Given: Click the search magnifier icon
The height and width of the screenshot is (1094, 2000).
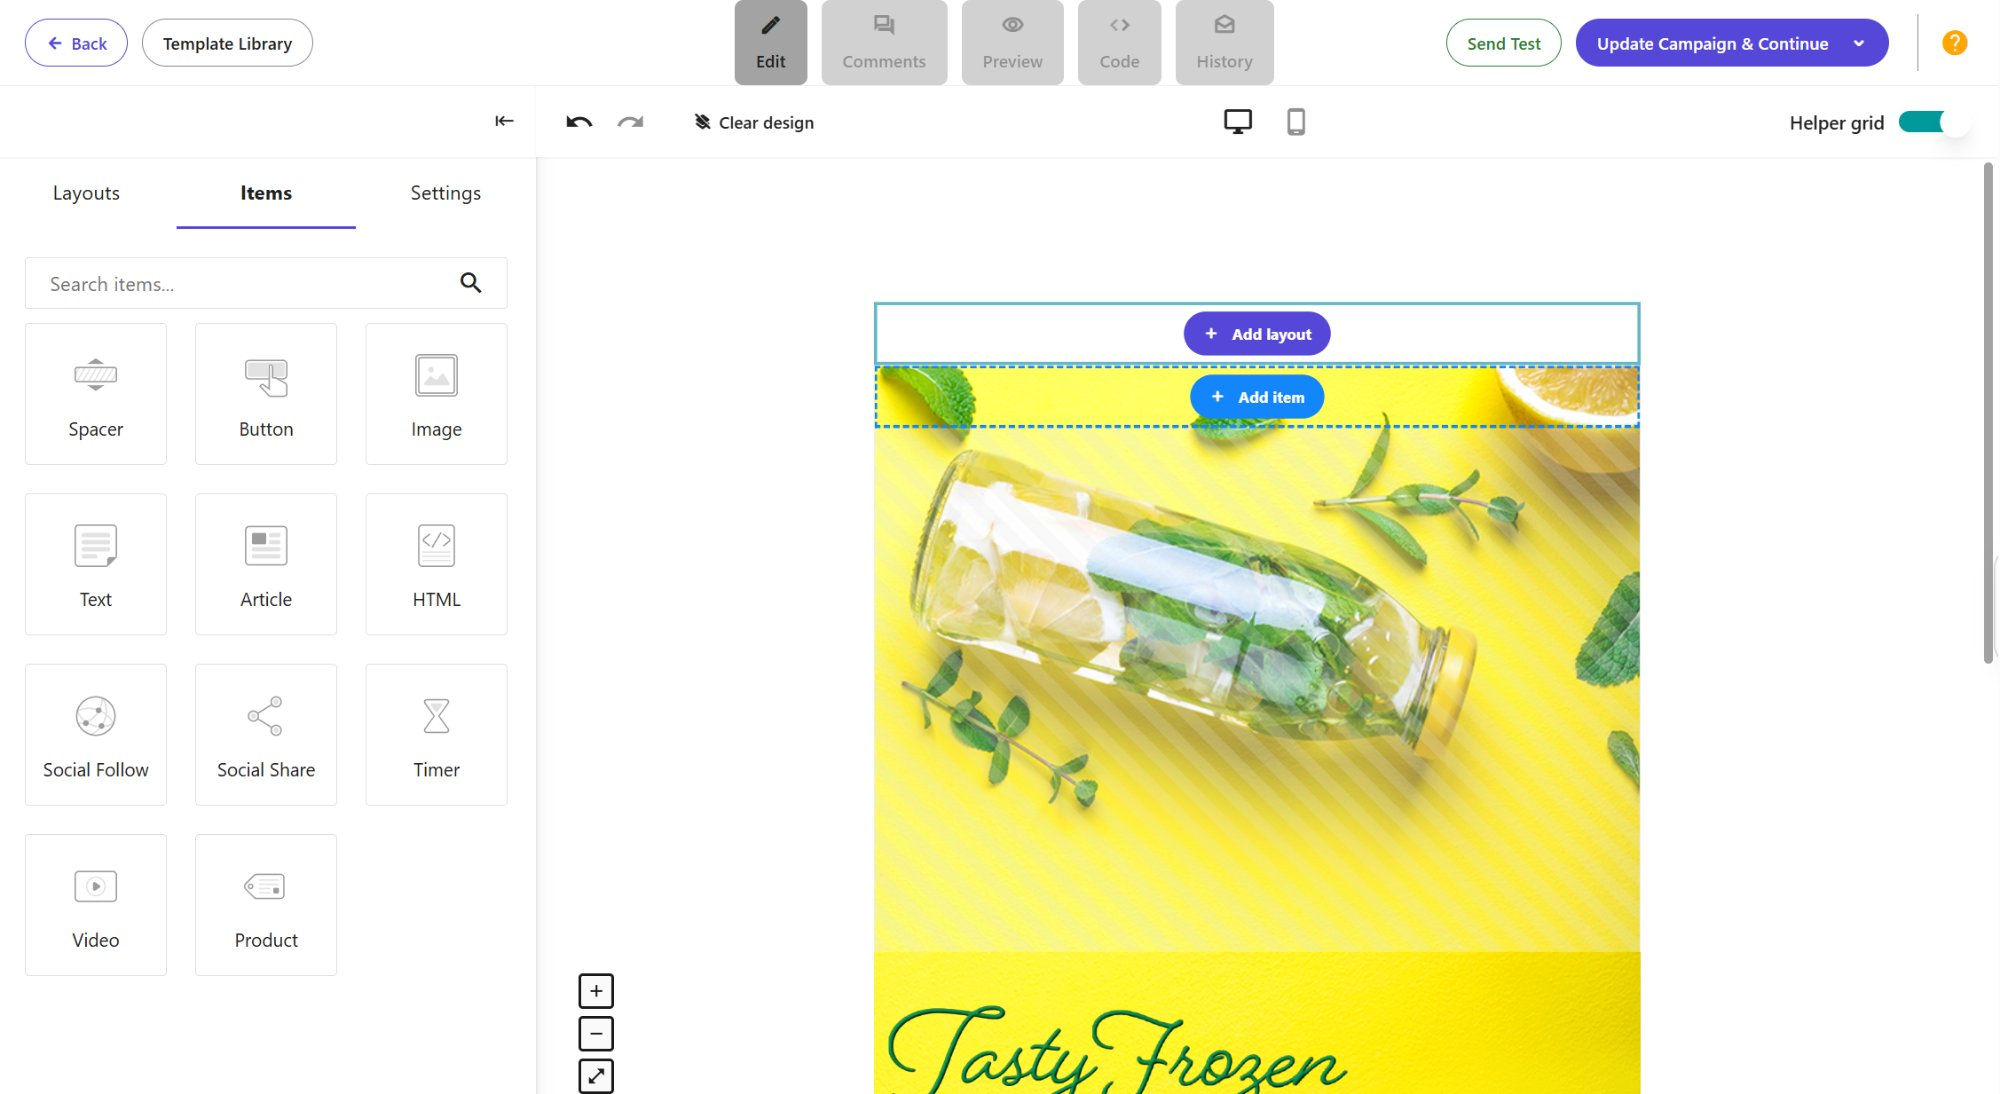Looking at the screenshot, I should click(x=471, y=283).
